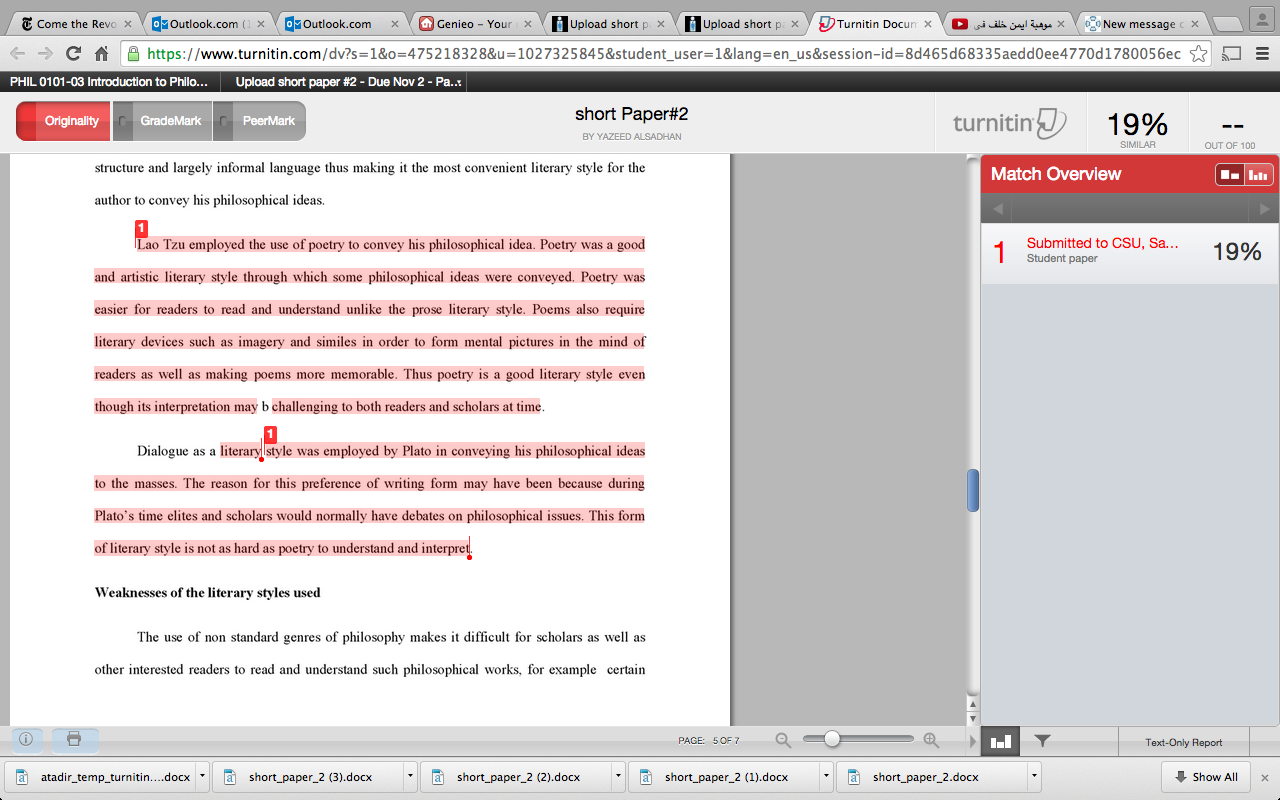This screenshot has height=800, width=1280.
Task: Click the PAGE: 5 OF 7 indicator
Action: click(x=708, y=741)
